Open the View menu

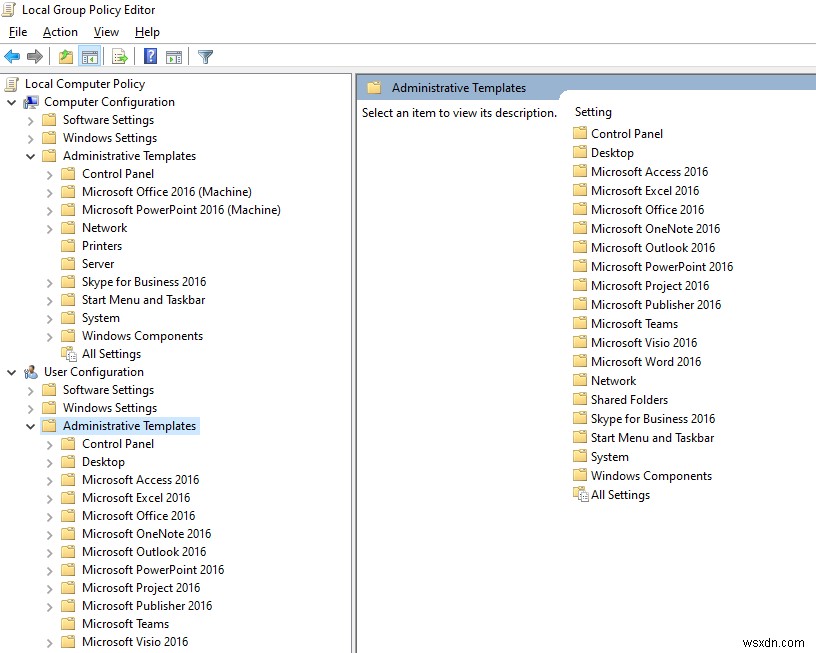(x=106, y=32)
